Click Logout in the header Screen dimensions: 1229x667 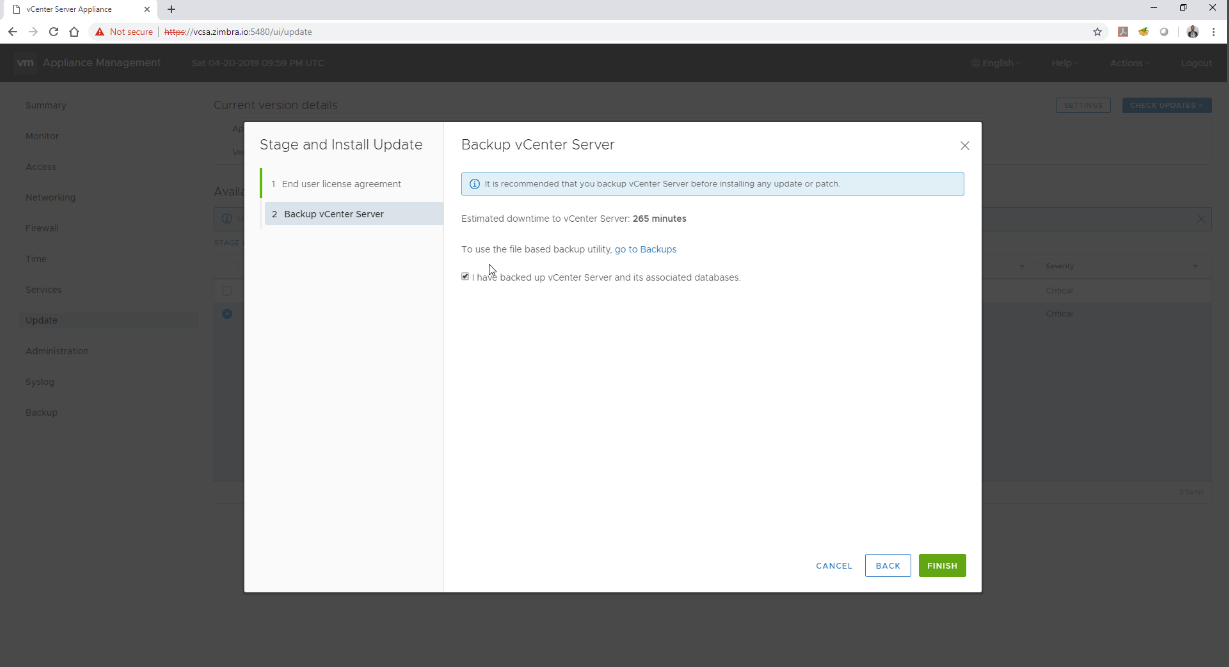coord(1196,63)
